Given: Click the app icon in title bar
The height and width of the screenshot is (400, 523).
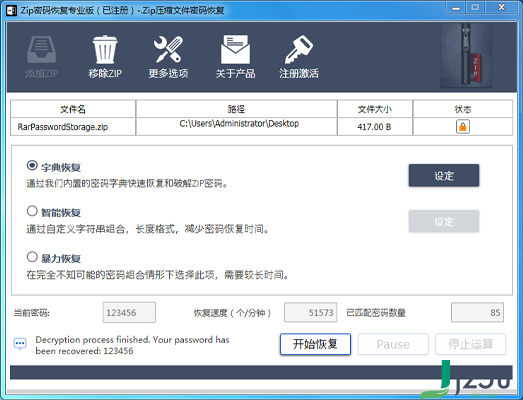Looking at the screenshot, I should coord(12,10).
